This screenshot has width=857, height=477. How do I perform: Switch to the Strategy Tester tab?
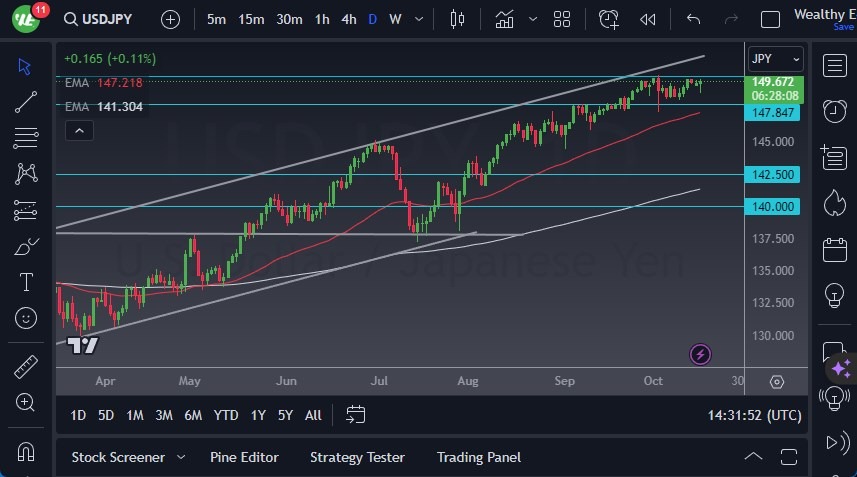(357, 457)
